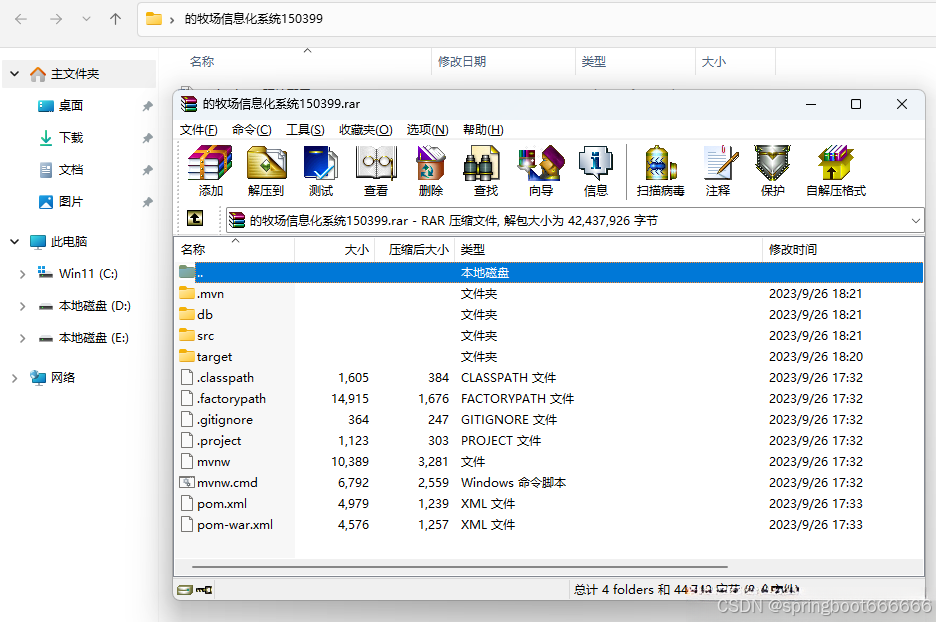Image resolution: width=936 pixels, height=622 pixels.
Task: Select the .classpath file
Action: click(x=549, y=378)
